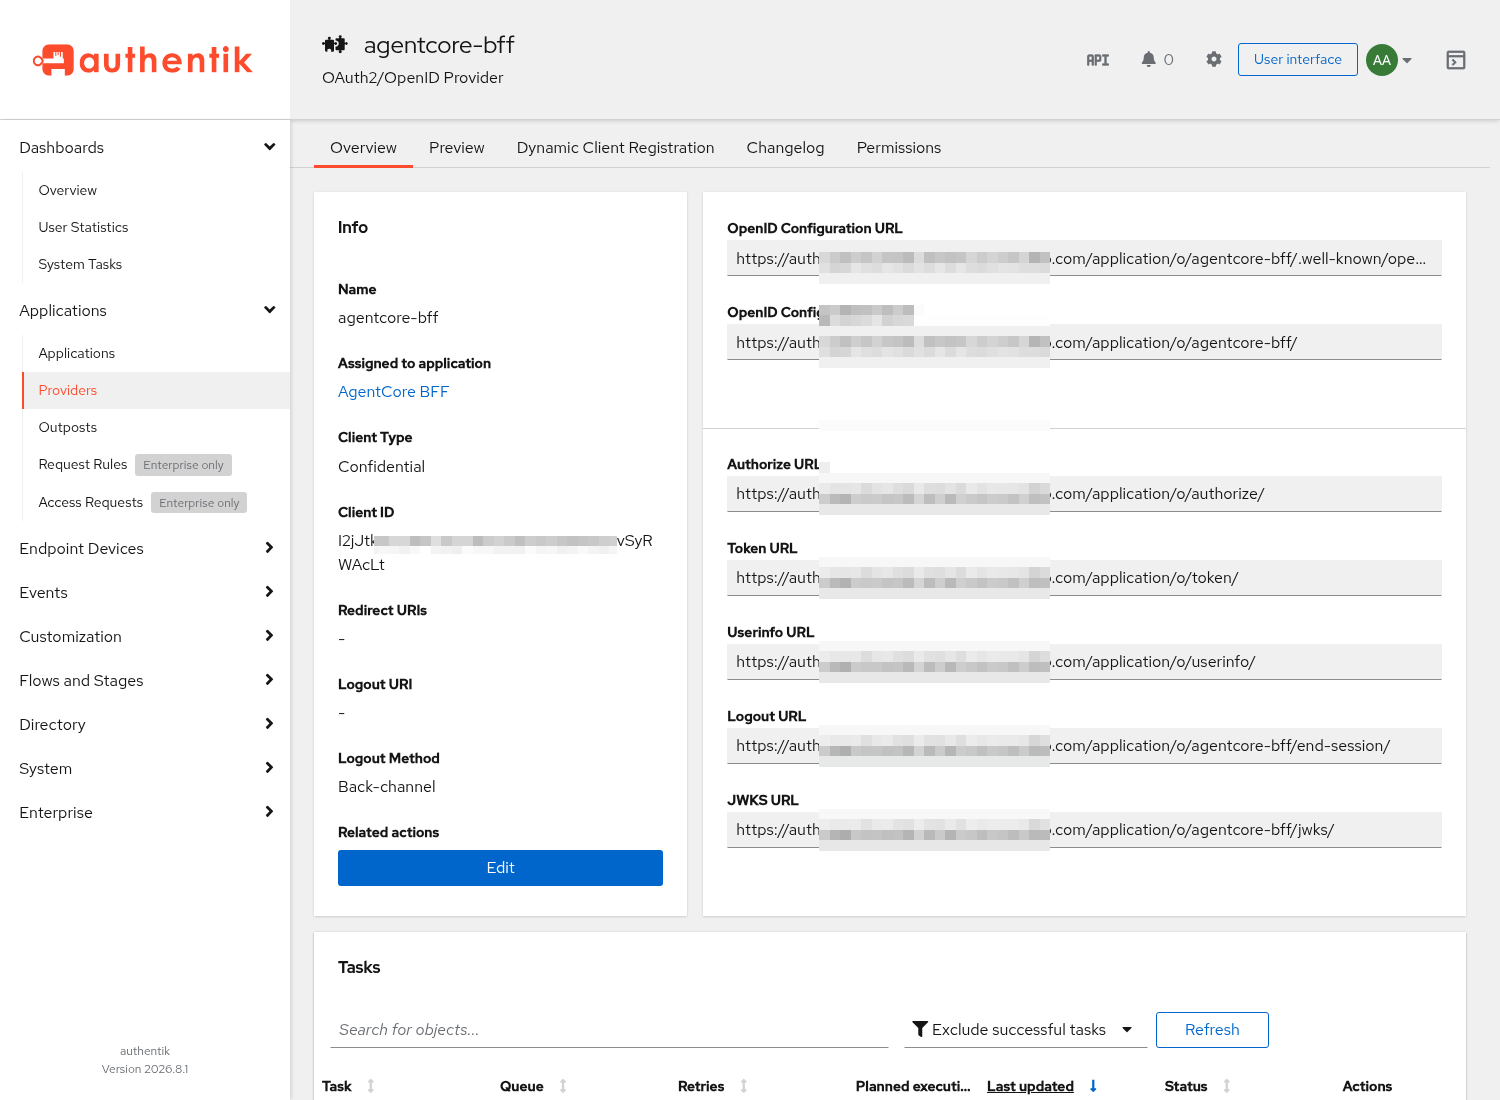The height and width of the screenshot is (1100, 1500).
Task: Switch to the Preview tab
Action: (456, 148)
